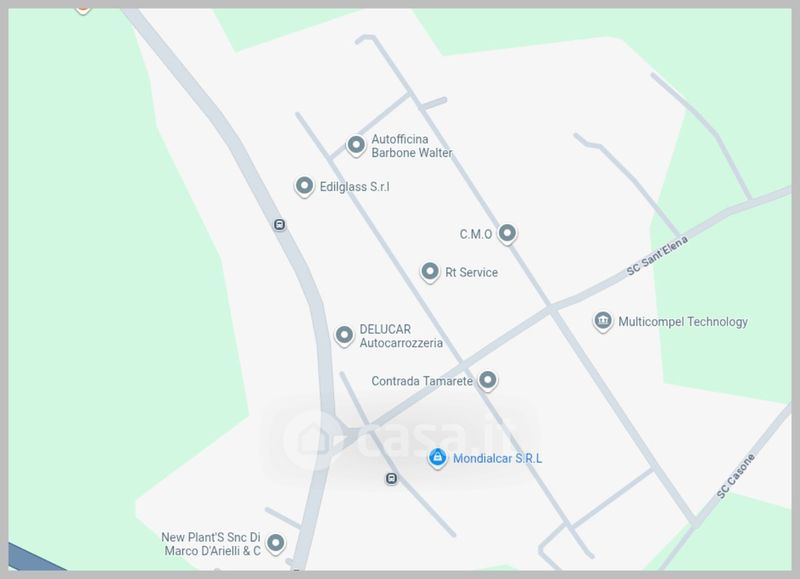
Task: Select the Edilglass S.r.l location marker
Action: tap(305, 187)
